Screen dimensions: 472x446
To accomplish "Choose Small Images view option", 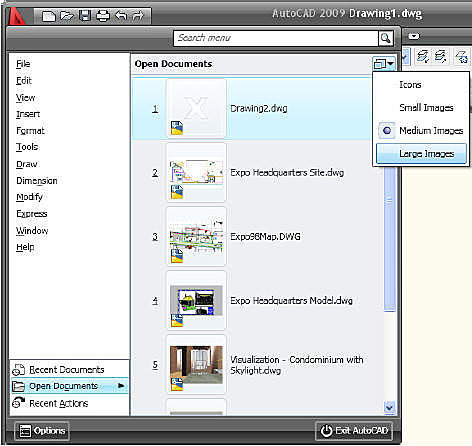I will pos(426,108).
